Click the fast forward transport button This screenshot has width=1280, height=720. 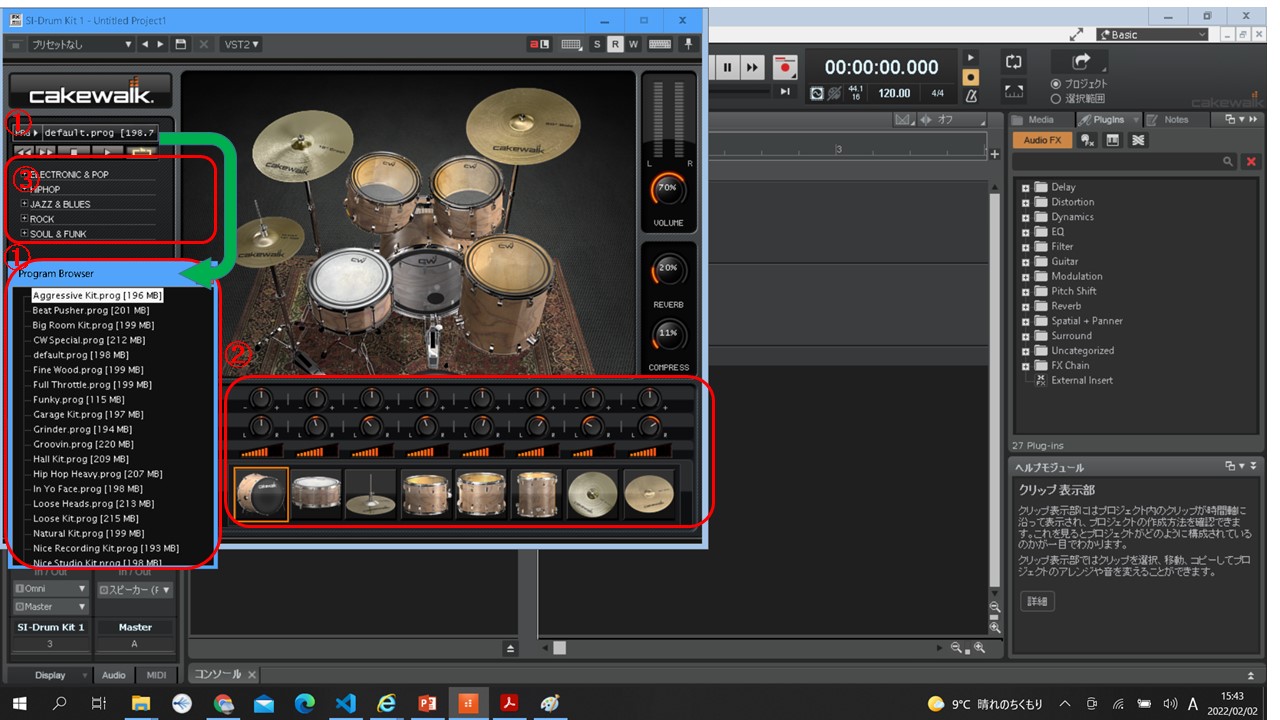click(752, 68)
